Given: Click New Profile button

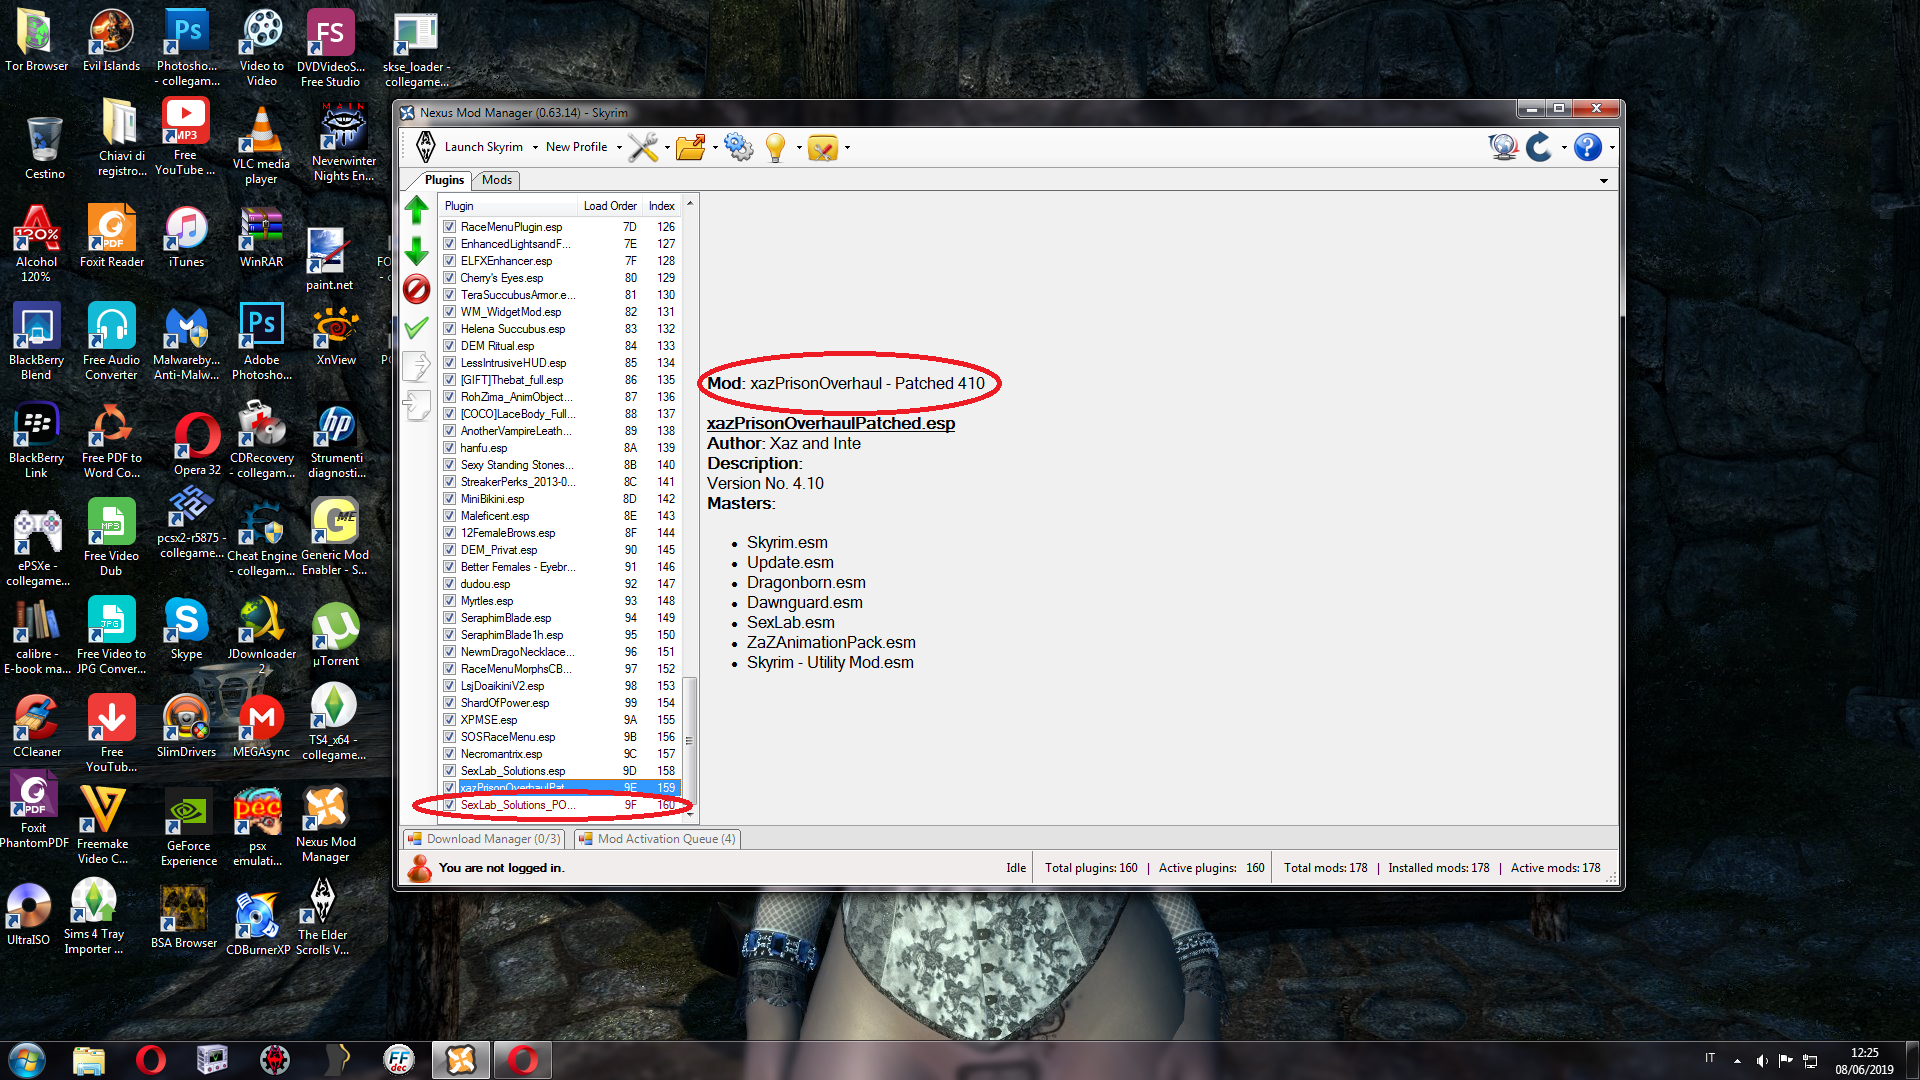Looking at the screenshot, I should 577,147.
